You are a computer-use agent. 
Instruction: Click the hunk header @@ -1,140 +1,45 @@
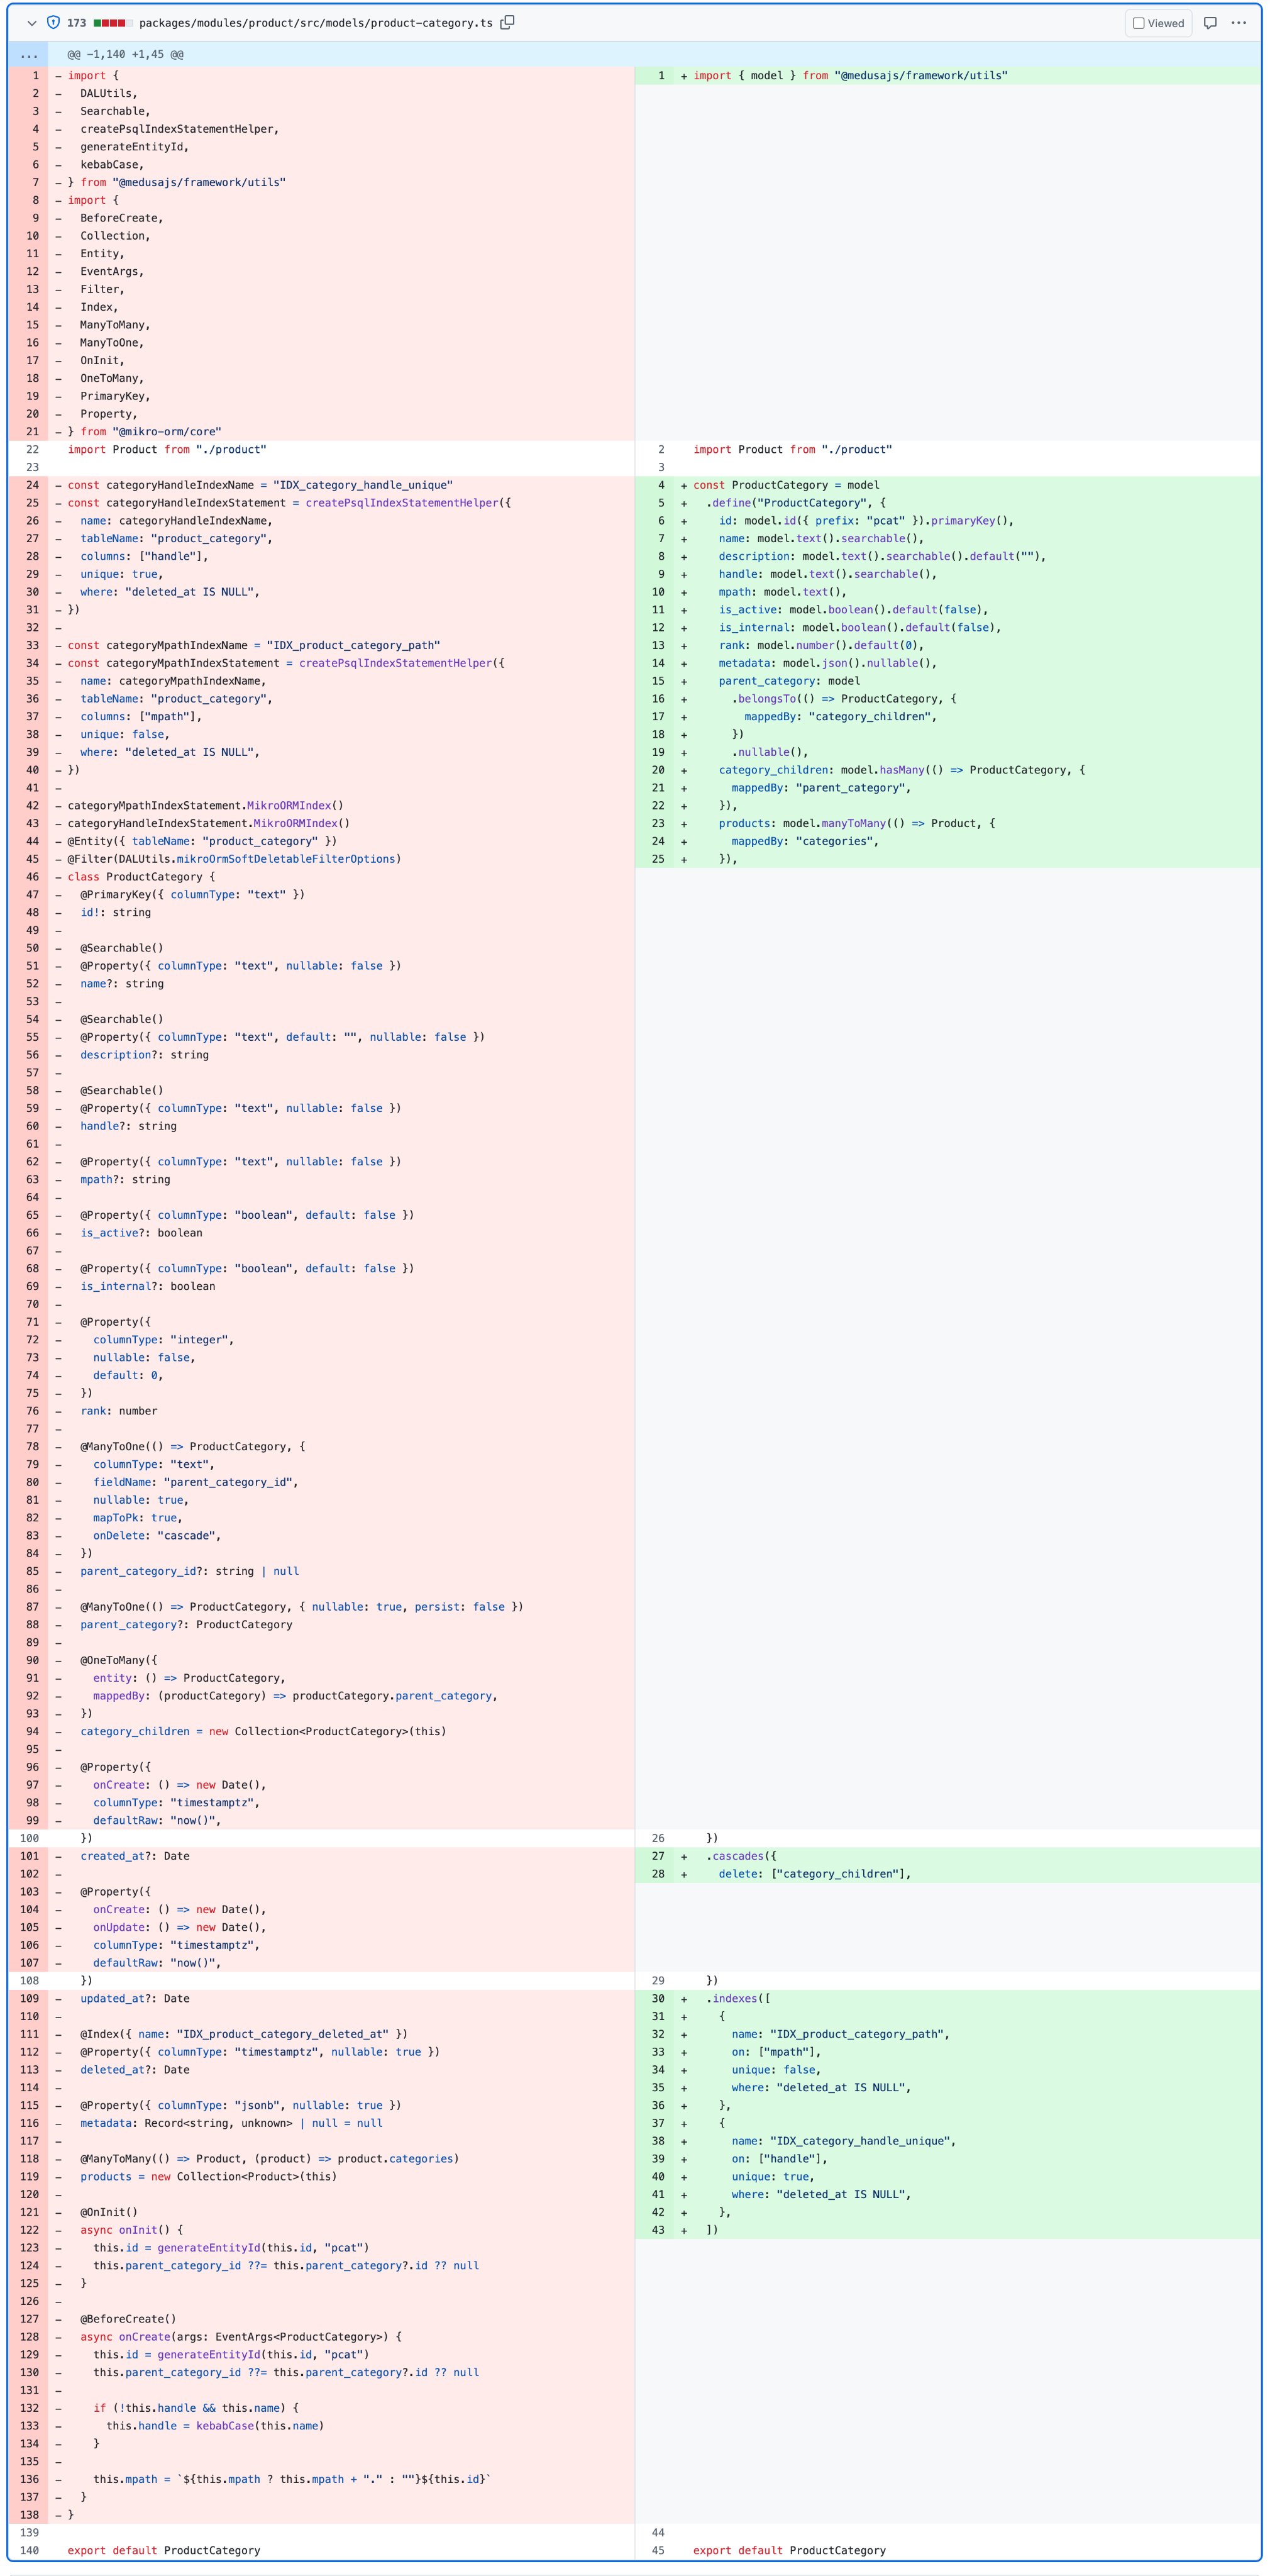pyautogui.click(x=125, y=55)
